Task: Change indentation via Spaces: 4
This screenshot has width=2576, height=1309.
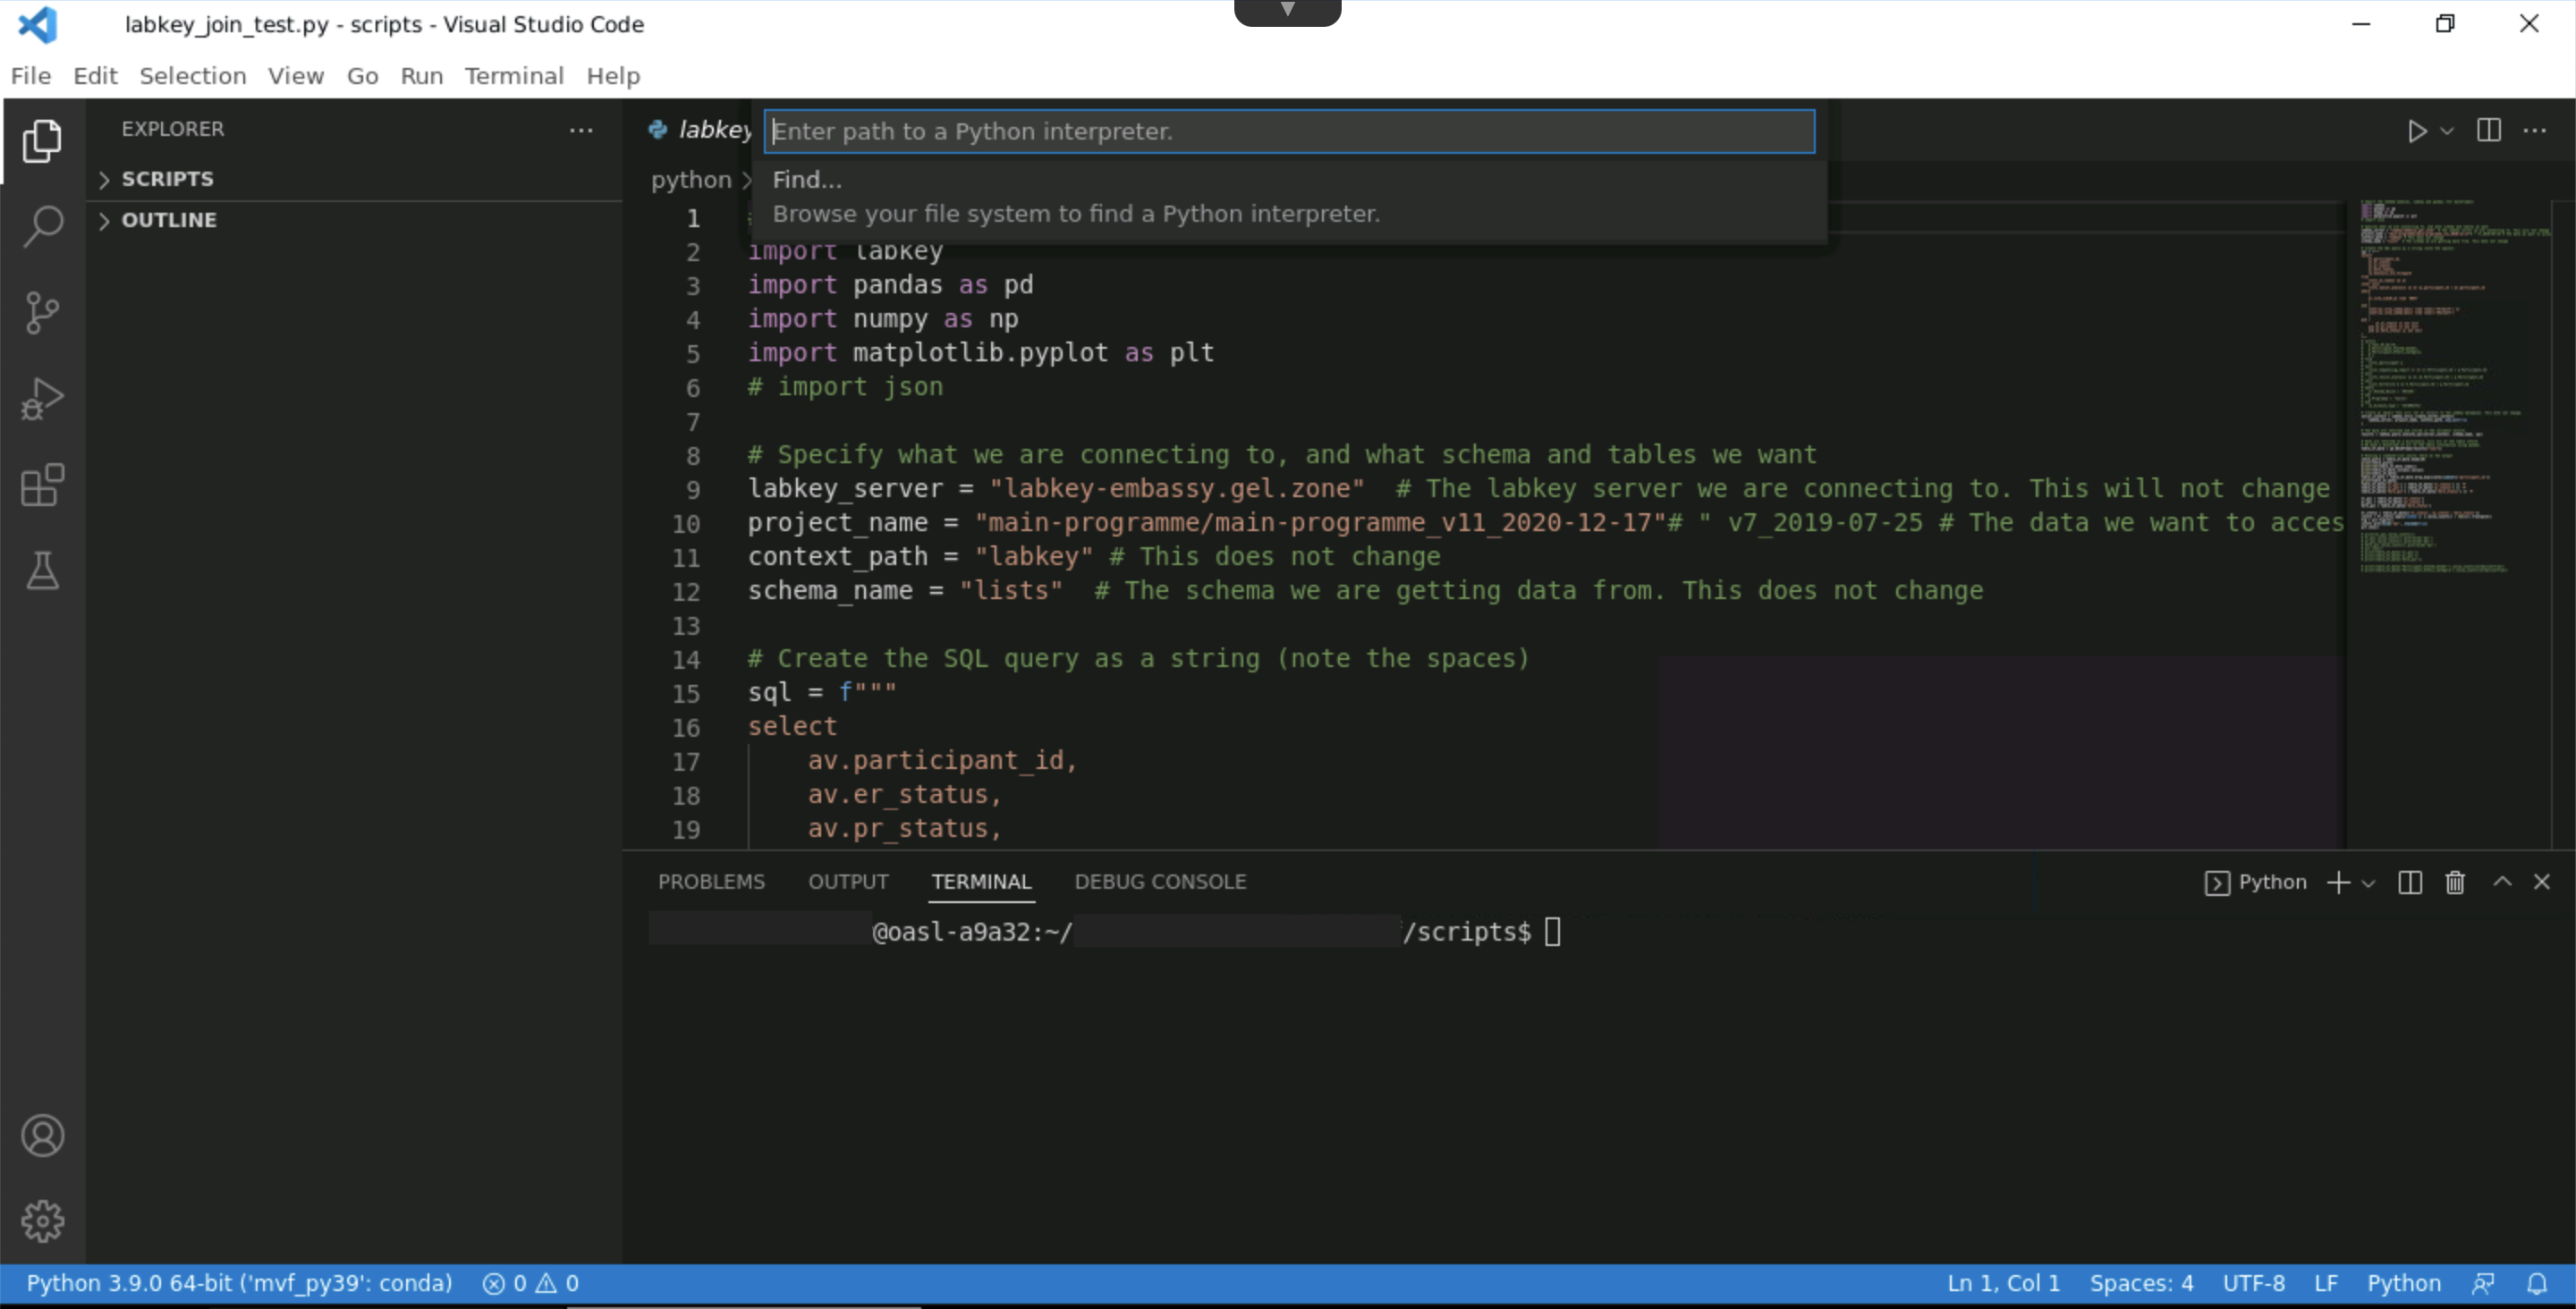Action: click(2141, 1283)
